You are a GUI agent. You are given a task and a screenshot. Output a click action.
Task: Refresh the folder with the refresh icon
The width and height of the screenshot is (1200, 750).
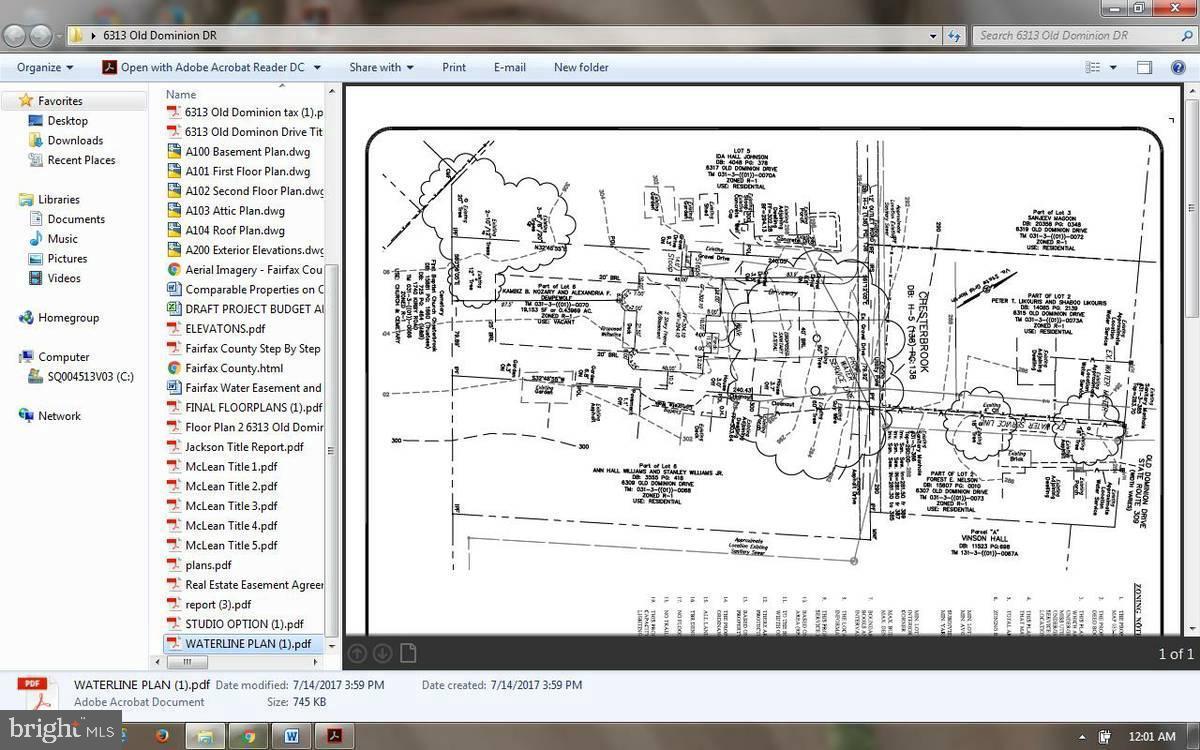pyautogui.click(x=952, y=35)
